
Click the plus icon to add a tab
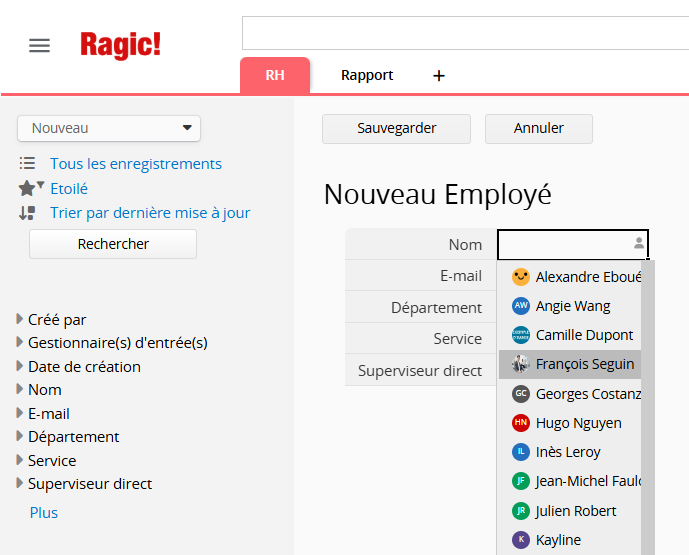tap(438, 76)
